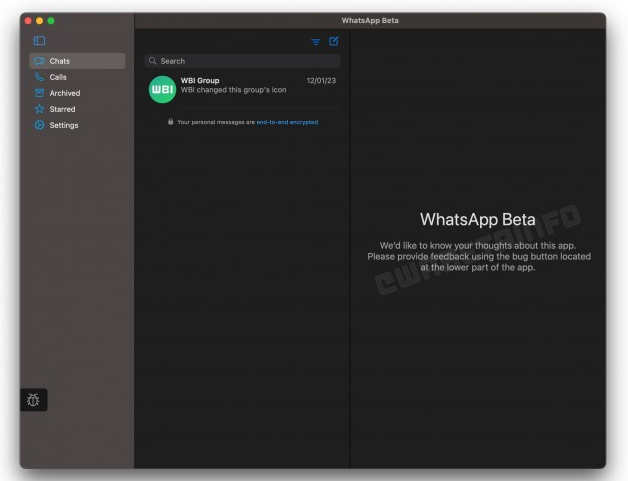This screenshot has width=628, height=481.
Task: Close the window with red button
Action: coord(28,21)
